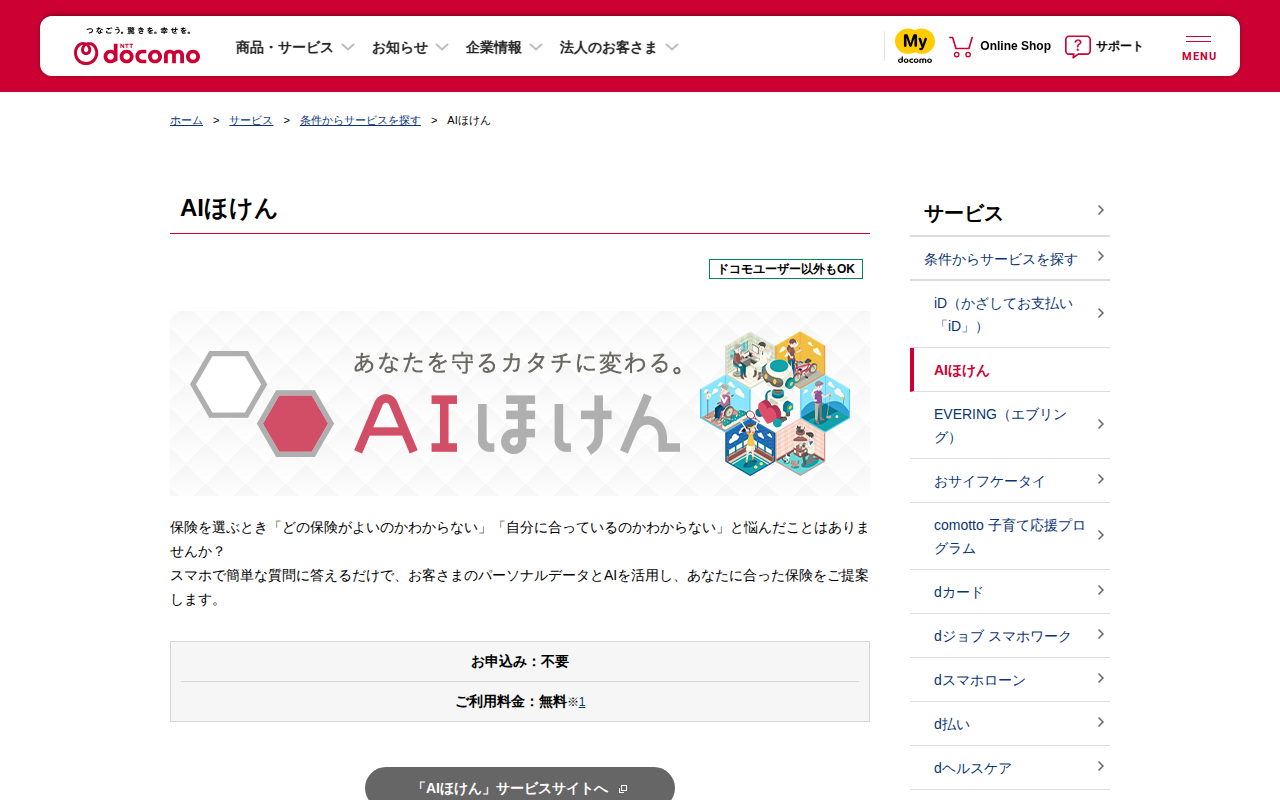
Task: Click the support question mark icon
Action: point(1077,46)
